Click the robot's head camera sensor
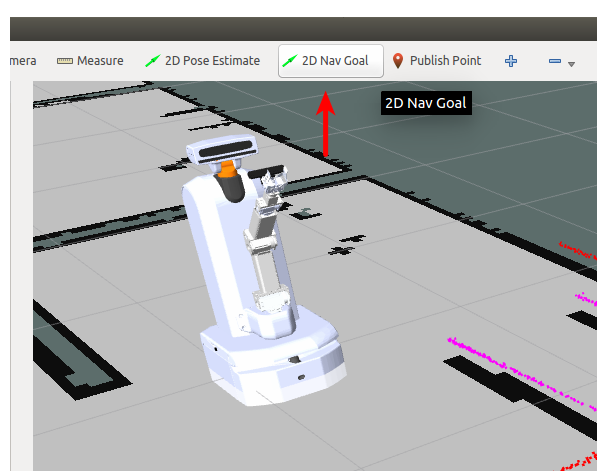The width and height of the screenshot is (597, 471). point(222,149)
